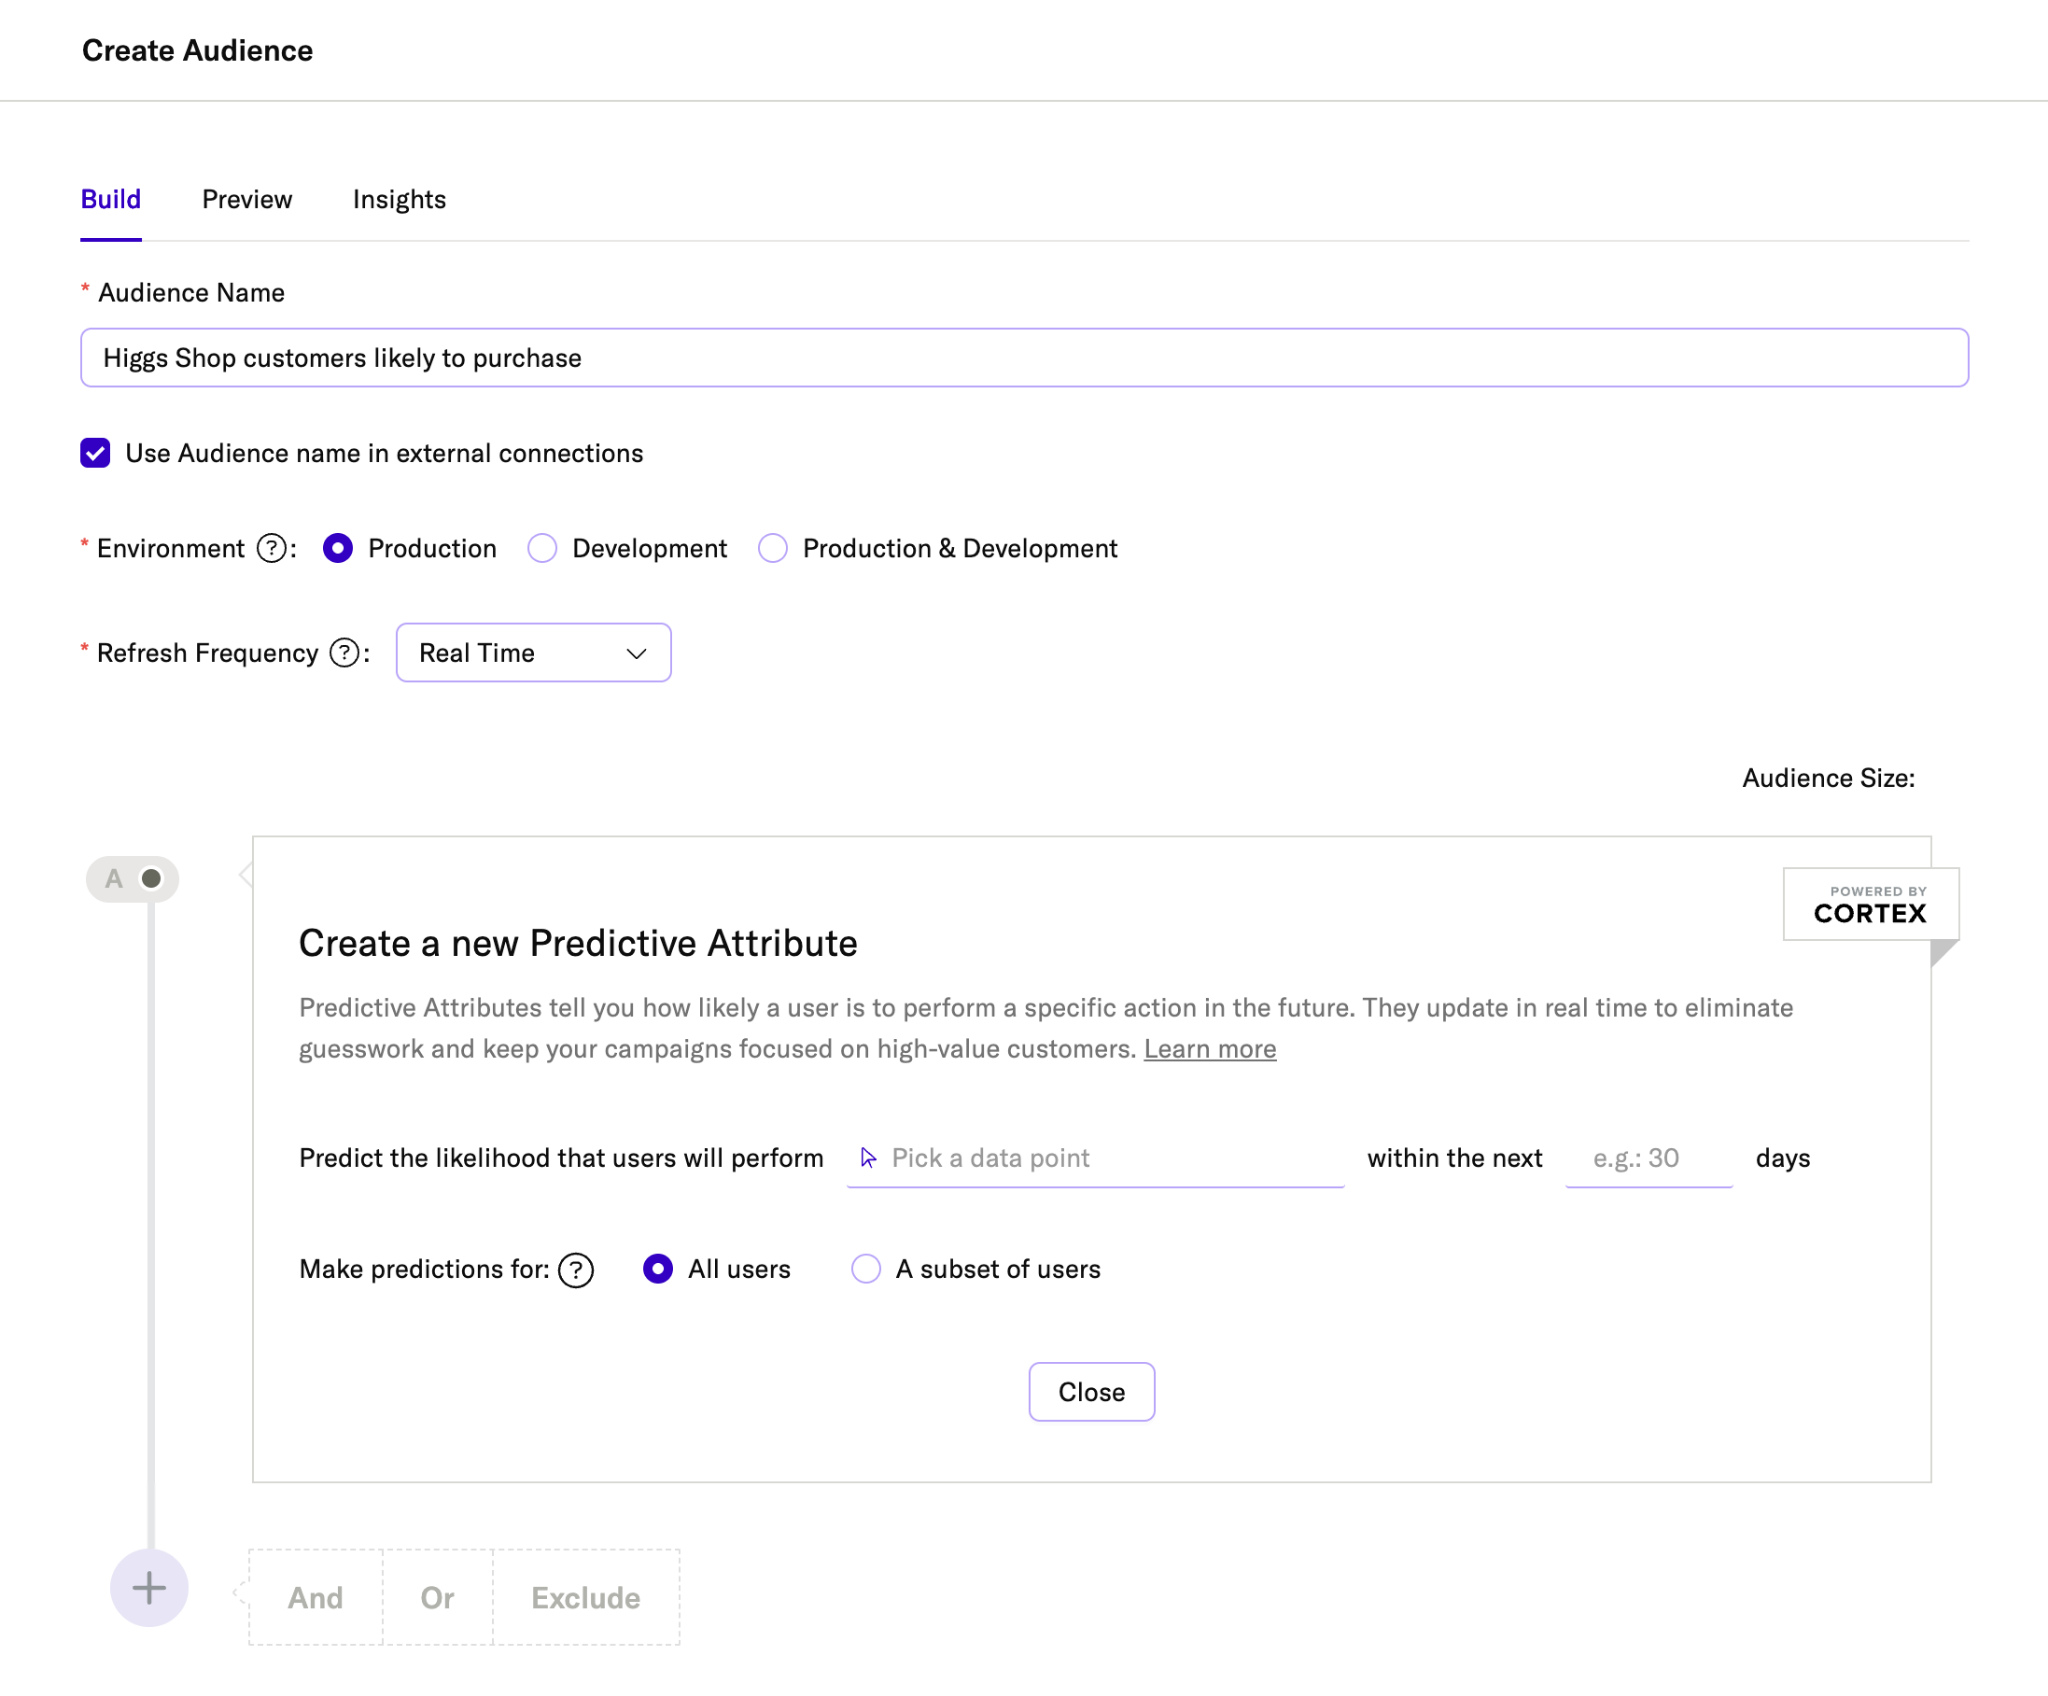Switch to the Insights tab

[399, 199]
